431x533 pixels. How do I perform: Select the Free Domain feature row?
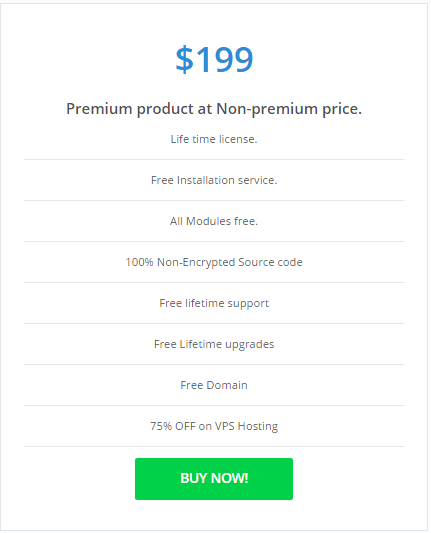coord(214,385)
